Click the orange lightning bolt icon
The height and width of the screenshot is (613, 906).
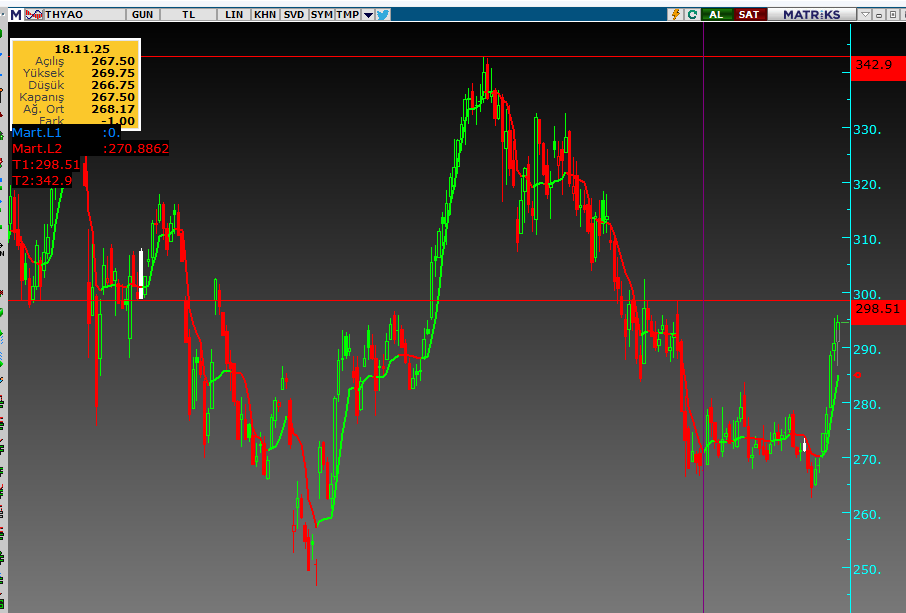pyautogui.click(x=675, y=14)
